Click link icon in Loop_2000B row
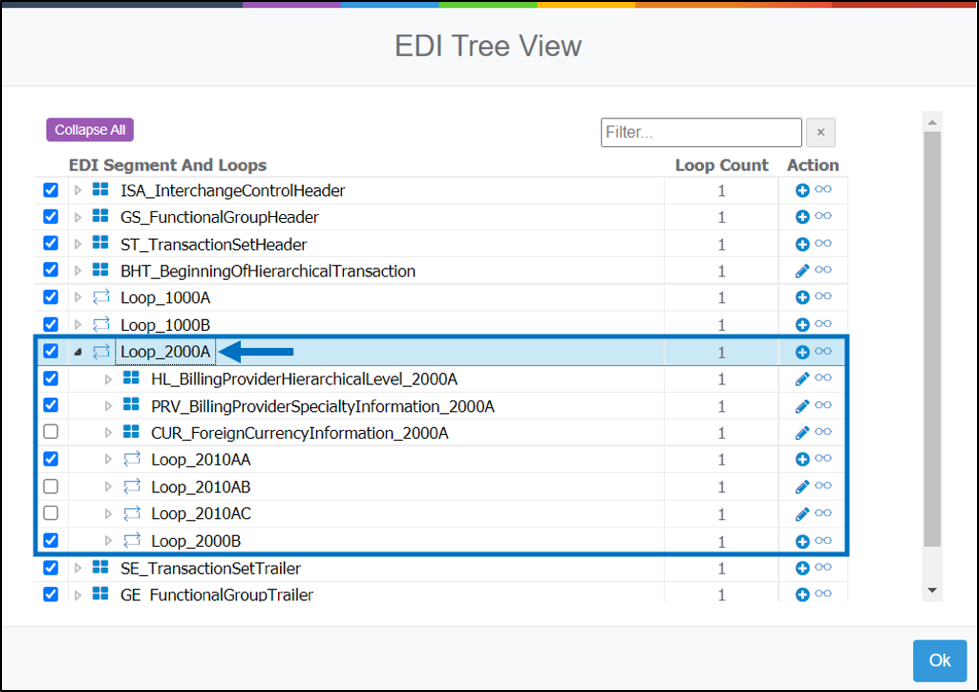The image size is (979, 692). tap(823, 540)
